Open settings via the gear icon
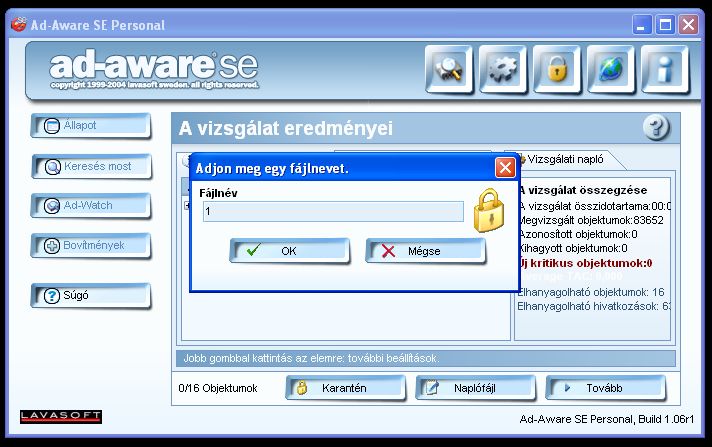 [503, 70]
